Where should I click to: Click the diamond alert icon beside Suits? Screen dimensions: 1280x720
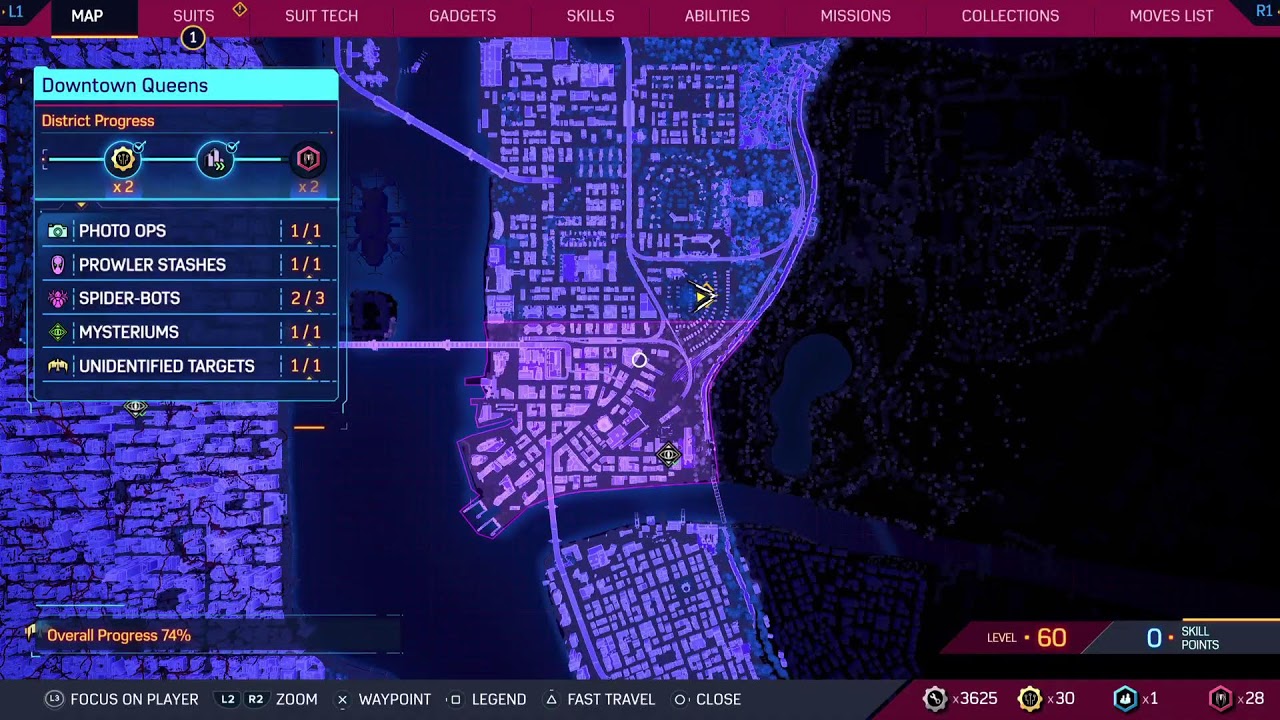(x=240, y=10)
